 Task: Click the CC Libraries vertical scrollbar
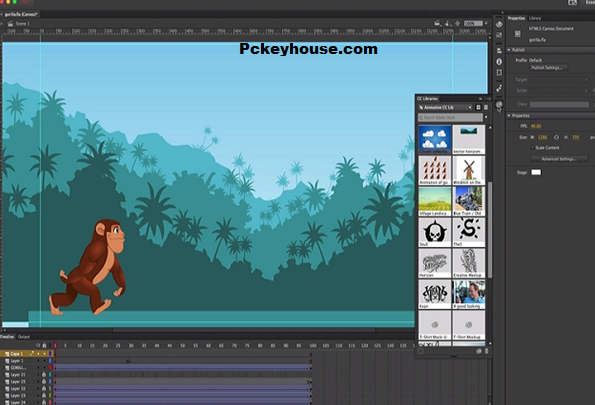point(490,230)
